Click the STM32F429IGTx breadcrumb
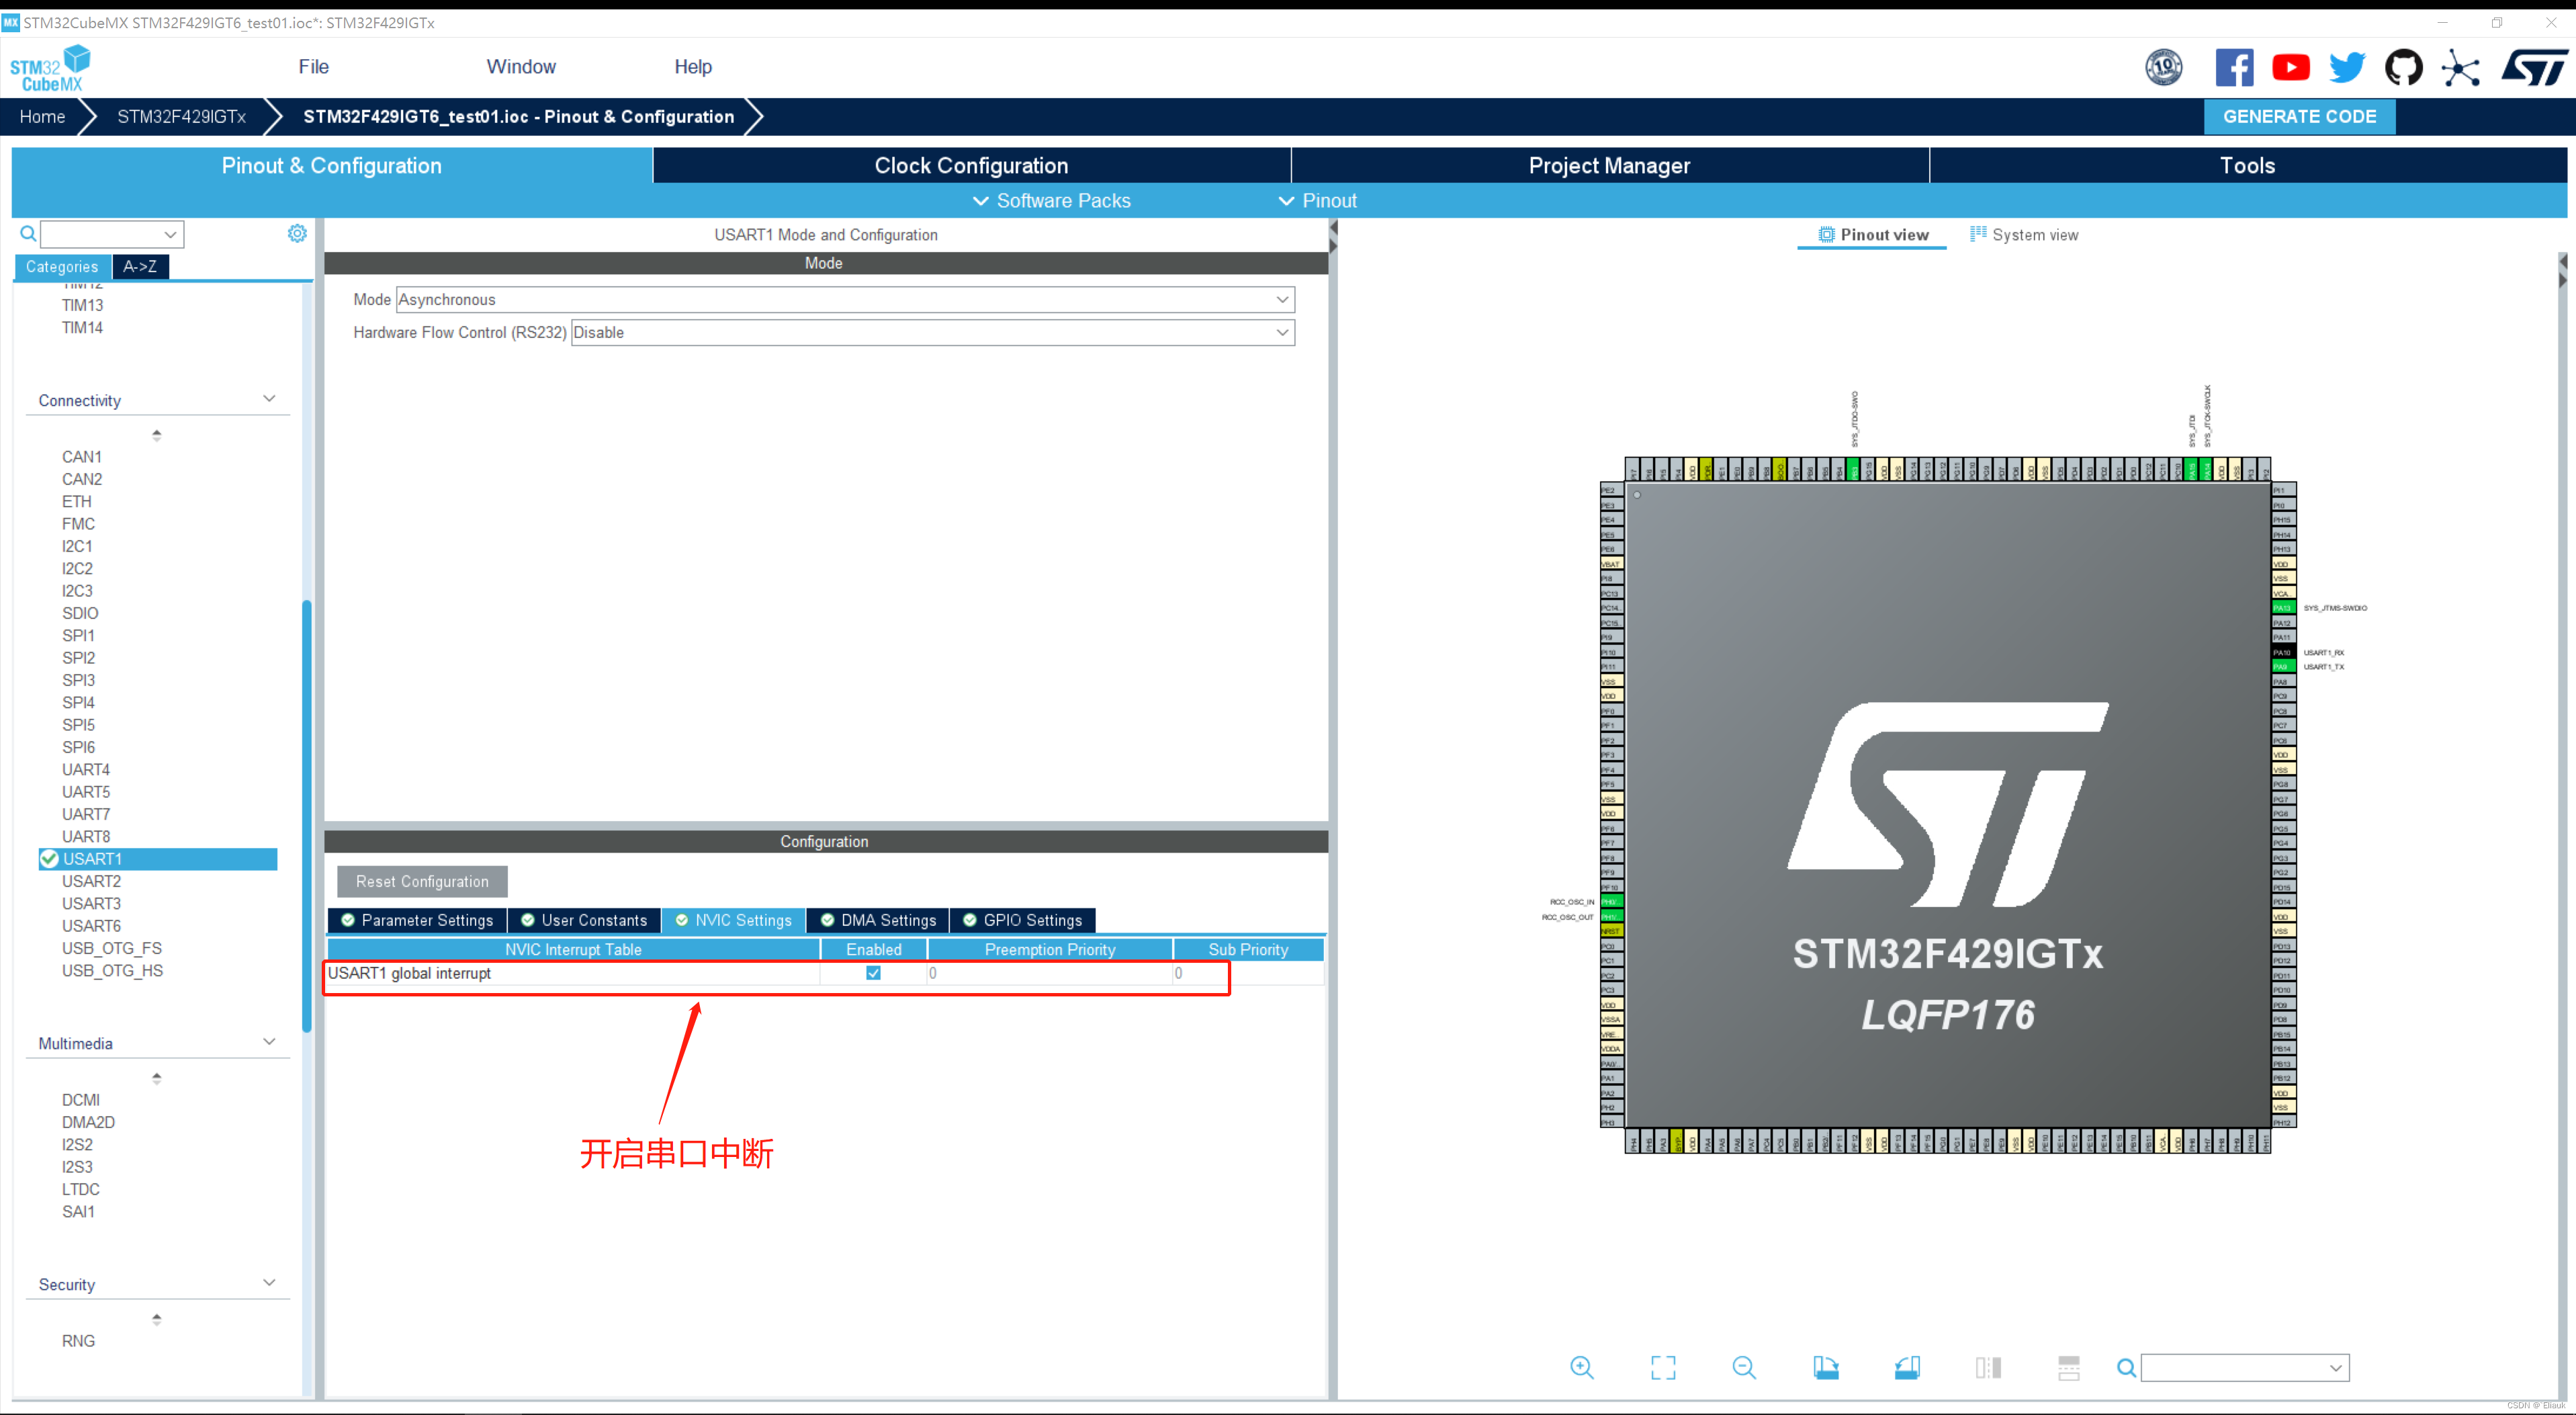Image resolution: width=2576 pixels, height=1415 pixels. tap(181, 116)
